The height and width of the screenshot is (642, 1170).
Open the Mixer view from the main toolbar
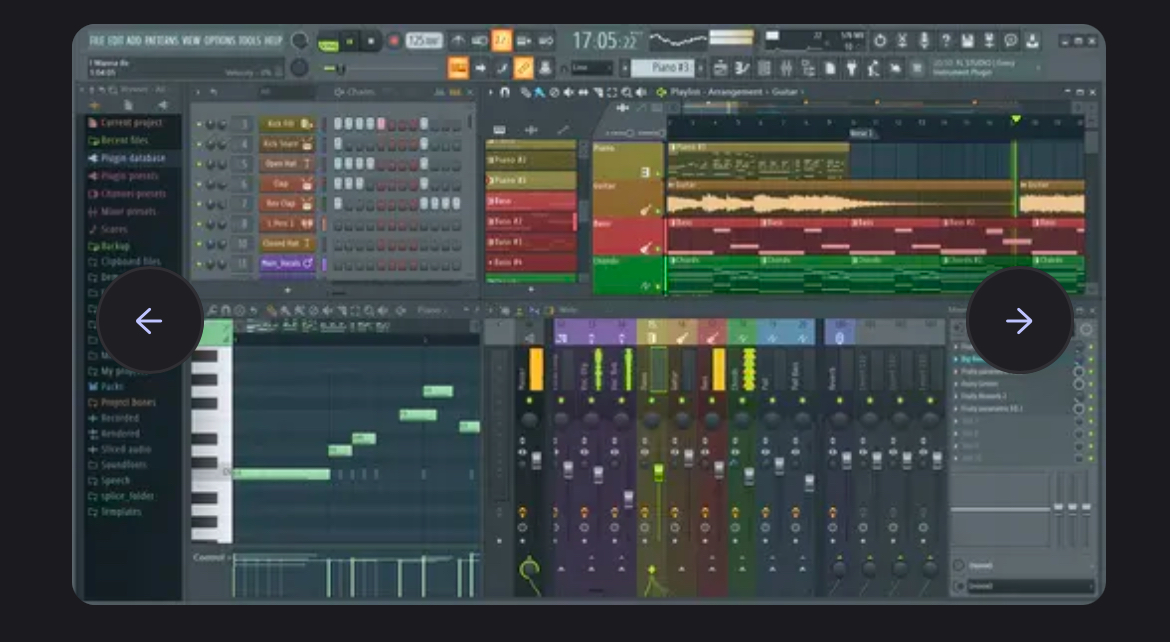[x=786, y=68]
